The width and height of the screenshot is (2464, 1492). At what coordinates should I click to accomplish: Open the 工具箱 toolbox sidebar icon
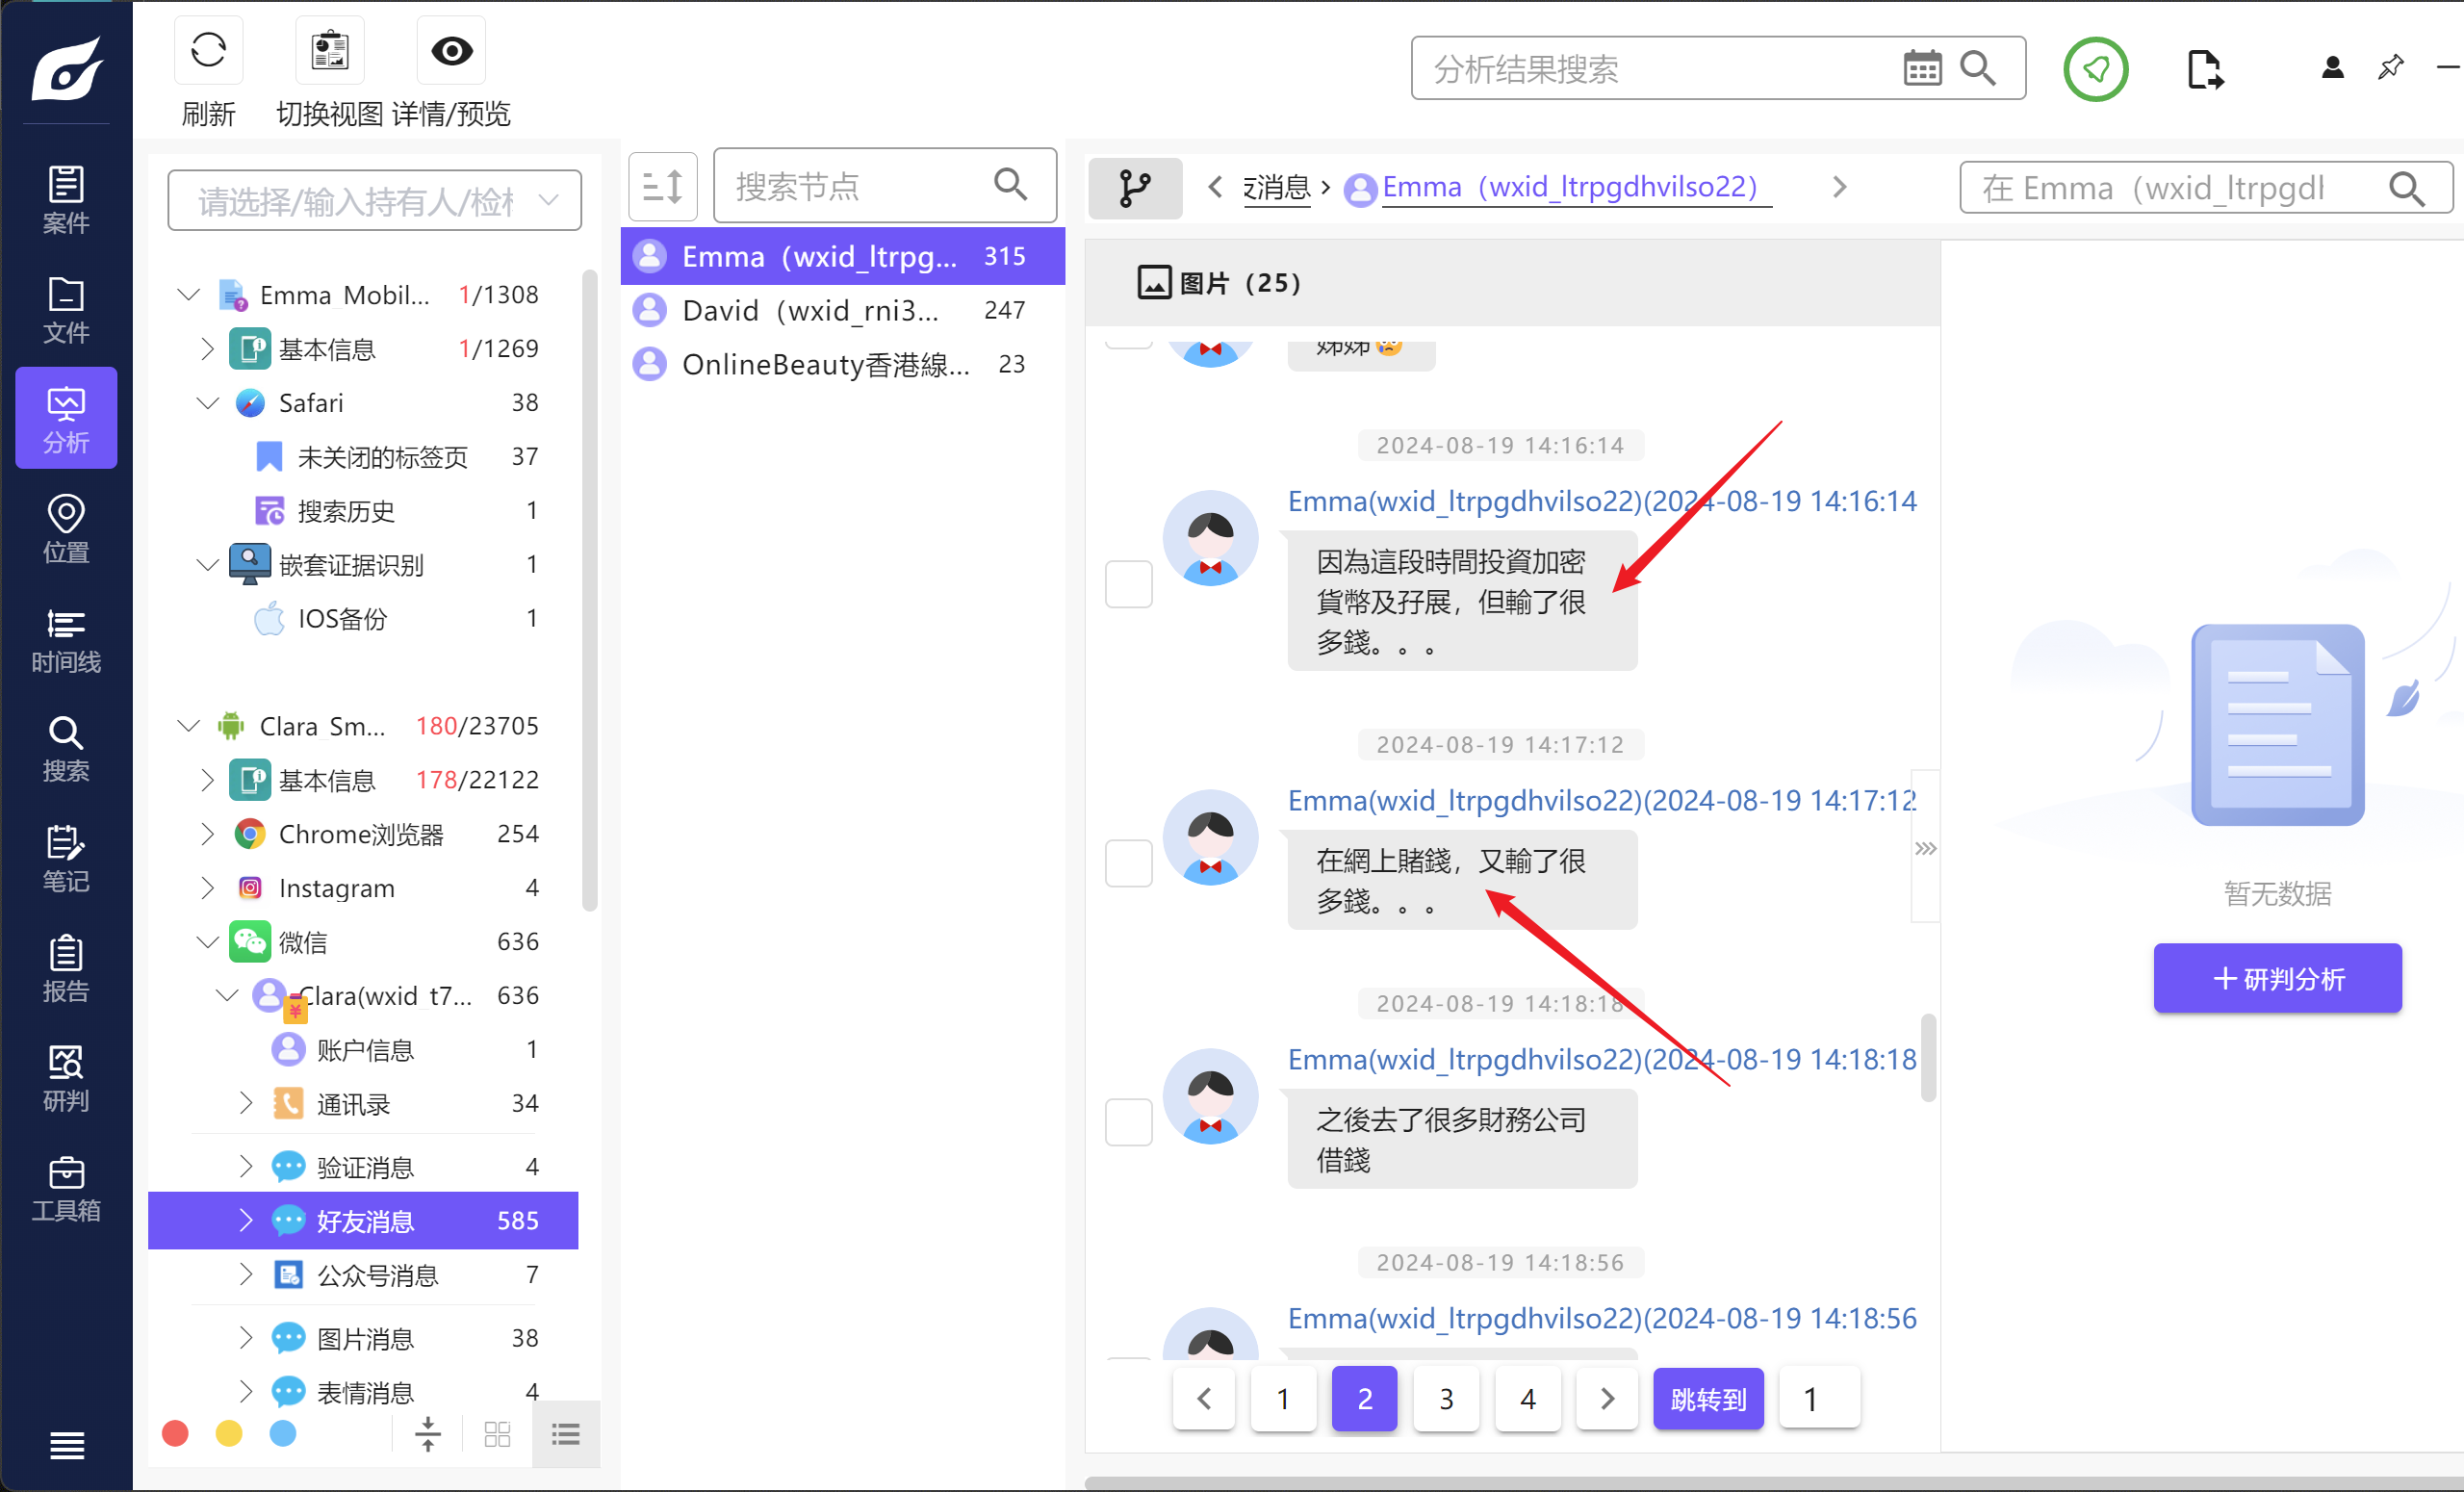tap(66, 1189)
